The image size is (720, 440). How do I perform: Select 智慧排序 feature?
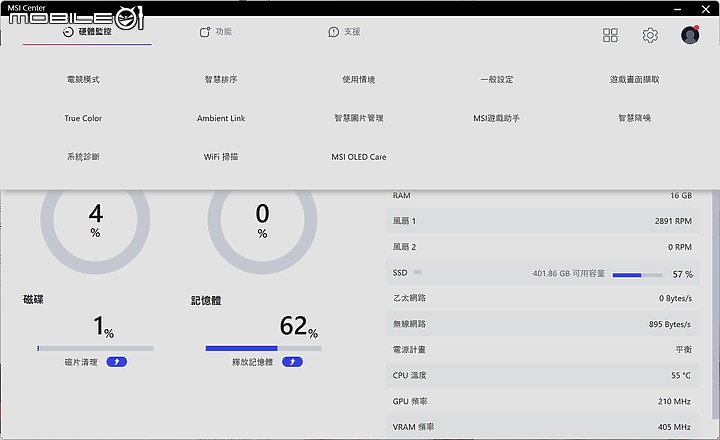pyautogui.click(x=221, y=79)
